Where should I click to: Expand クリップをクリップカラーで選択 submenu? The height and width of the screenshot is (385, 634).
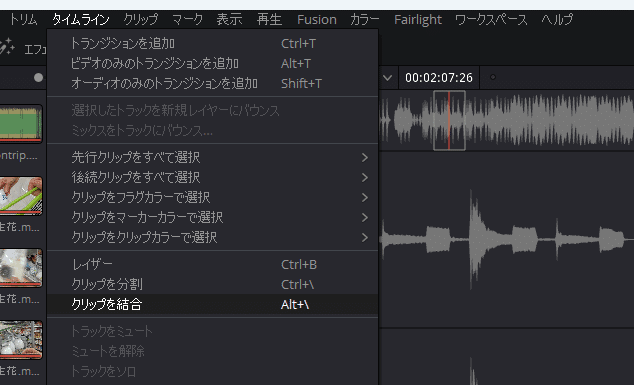coord(213,237)
